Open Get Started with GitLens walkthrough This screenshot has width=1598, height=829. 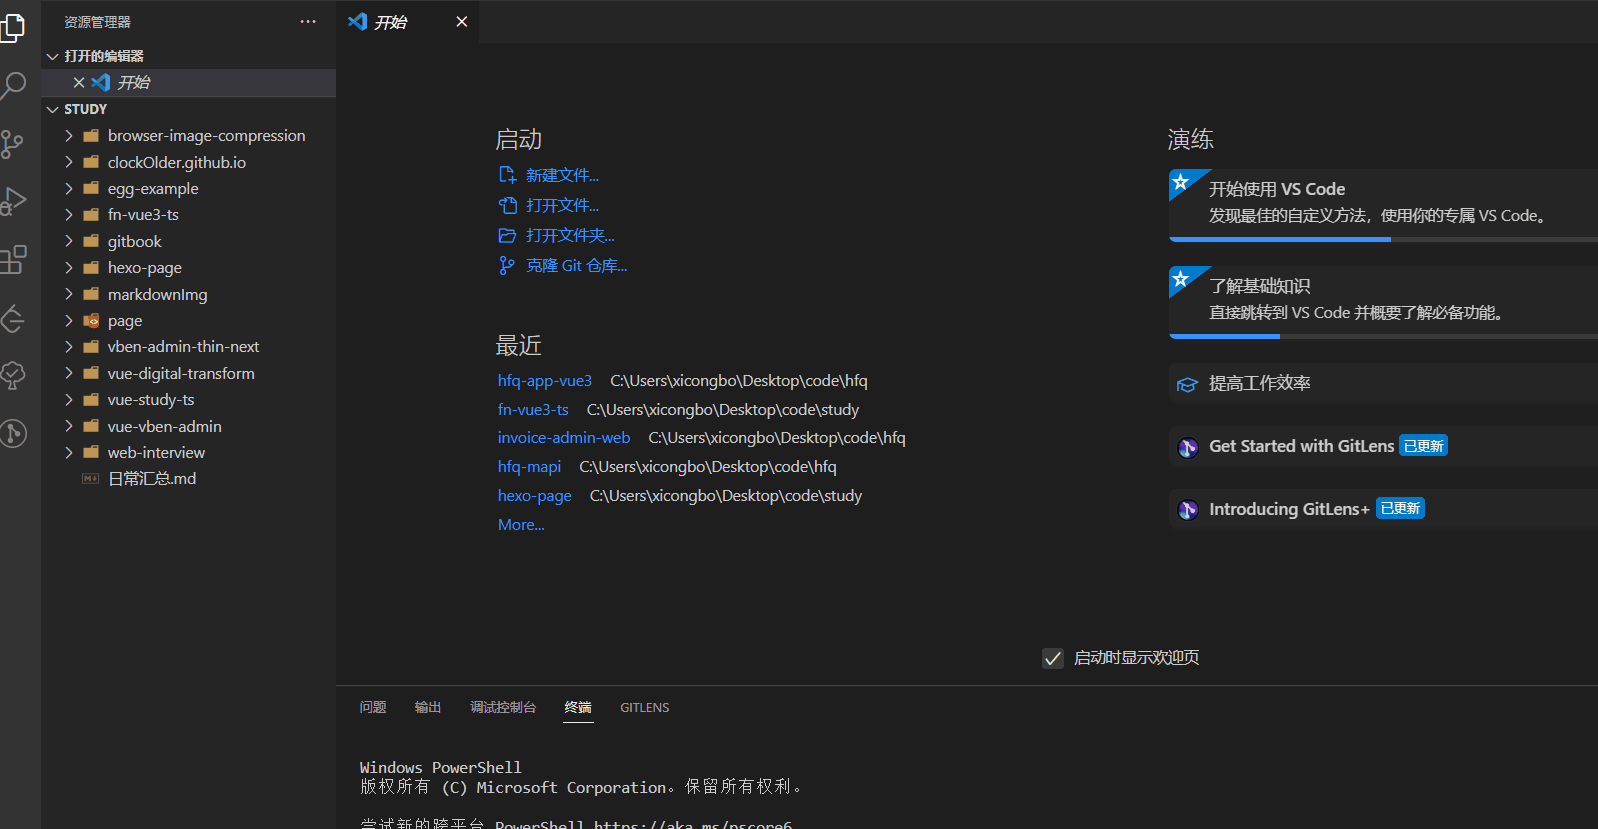click(1383, 447)
